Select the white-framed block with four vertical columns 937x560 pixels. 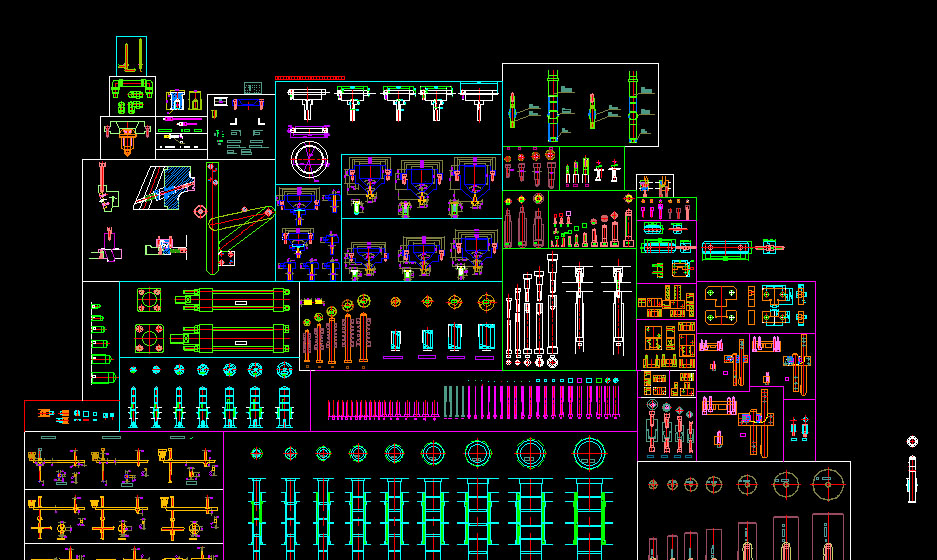pyautogui.click(x=580, y=105)
